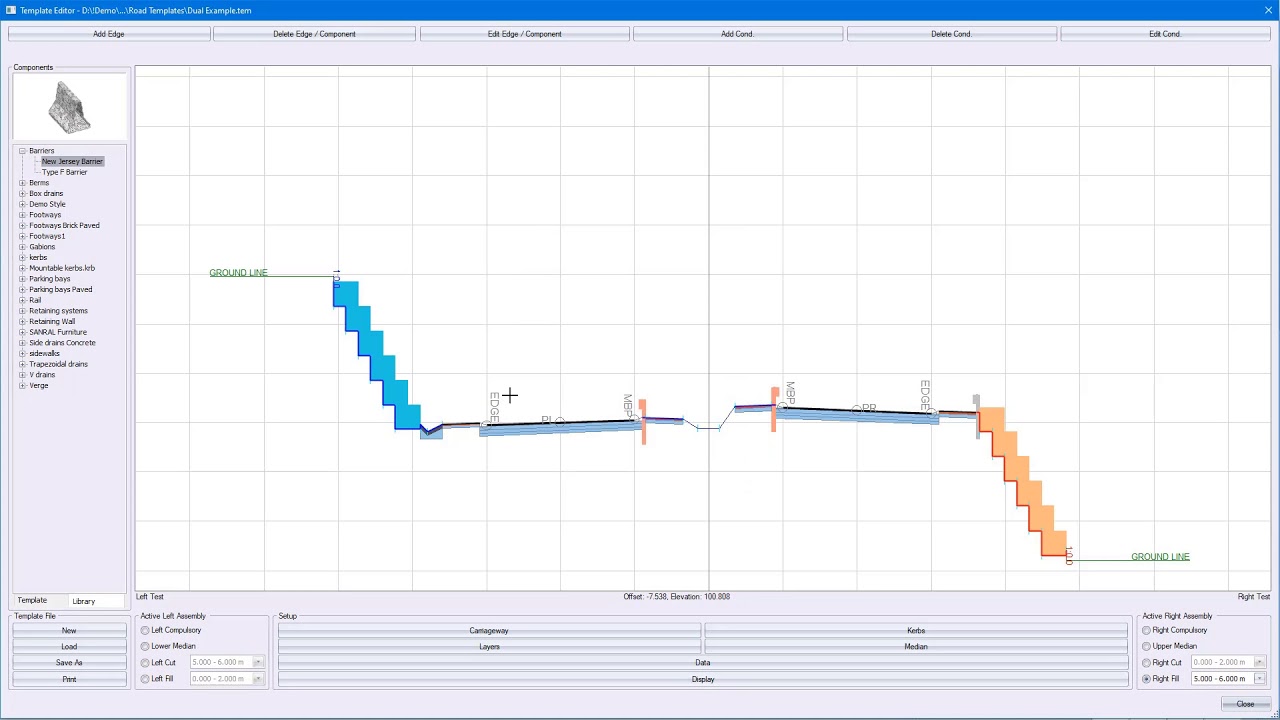Expand the Gabions tree node
The width and height of the screenshot is (1280, 720).
tap(22, 247)
